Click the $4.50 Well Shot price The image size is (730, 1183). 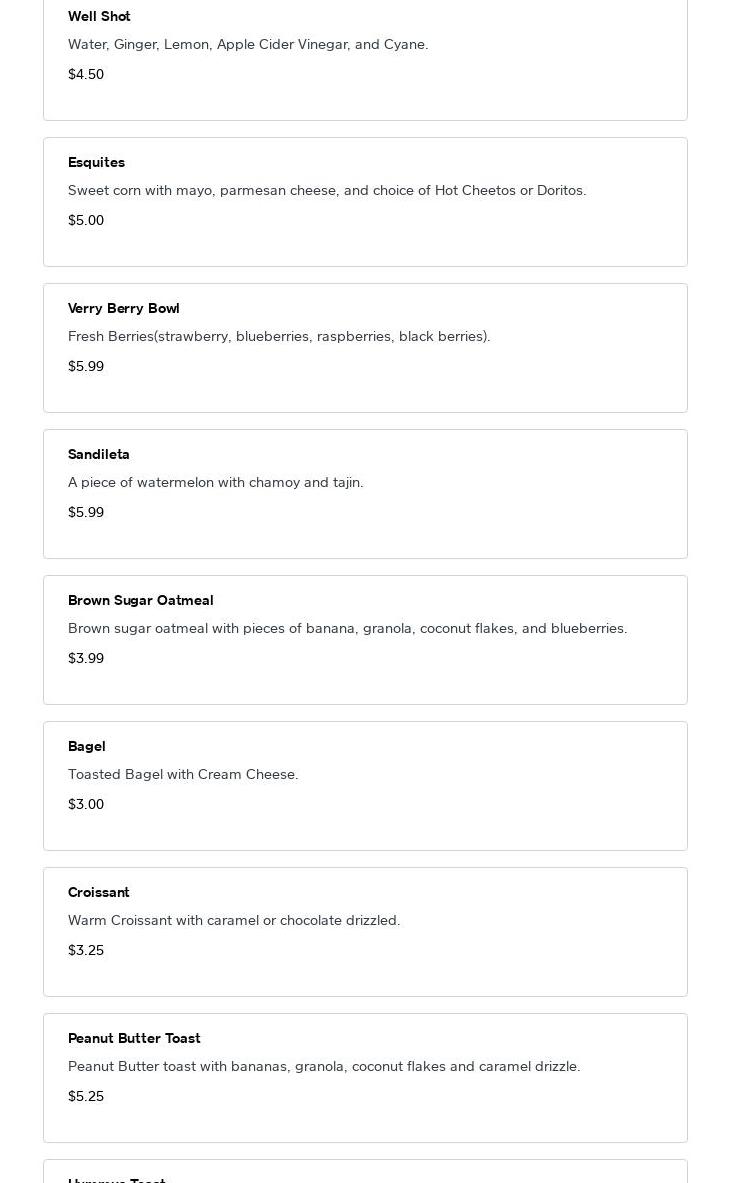click(x=86, y=74)
